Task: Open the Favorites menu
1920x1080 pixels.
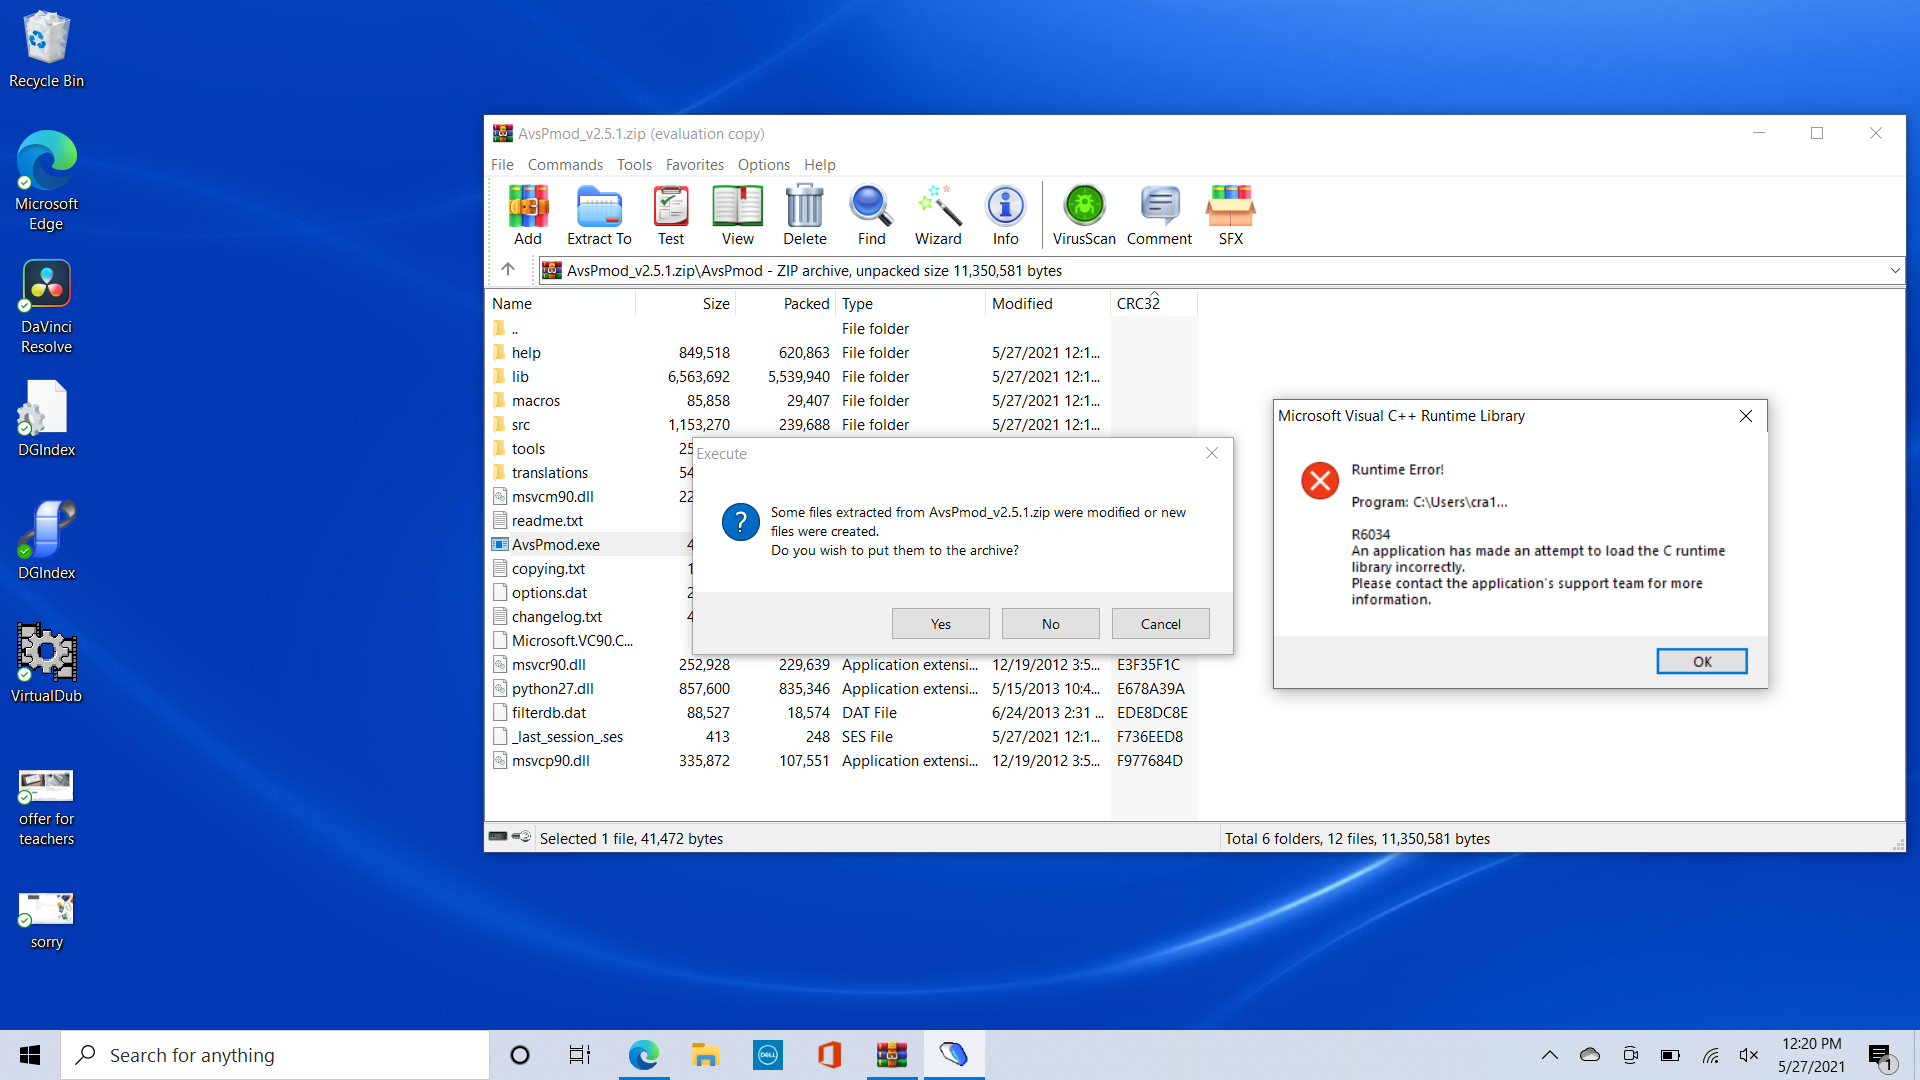Action: click(x=694, y=164)
